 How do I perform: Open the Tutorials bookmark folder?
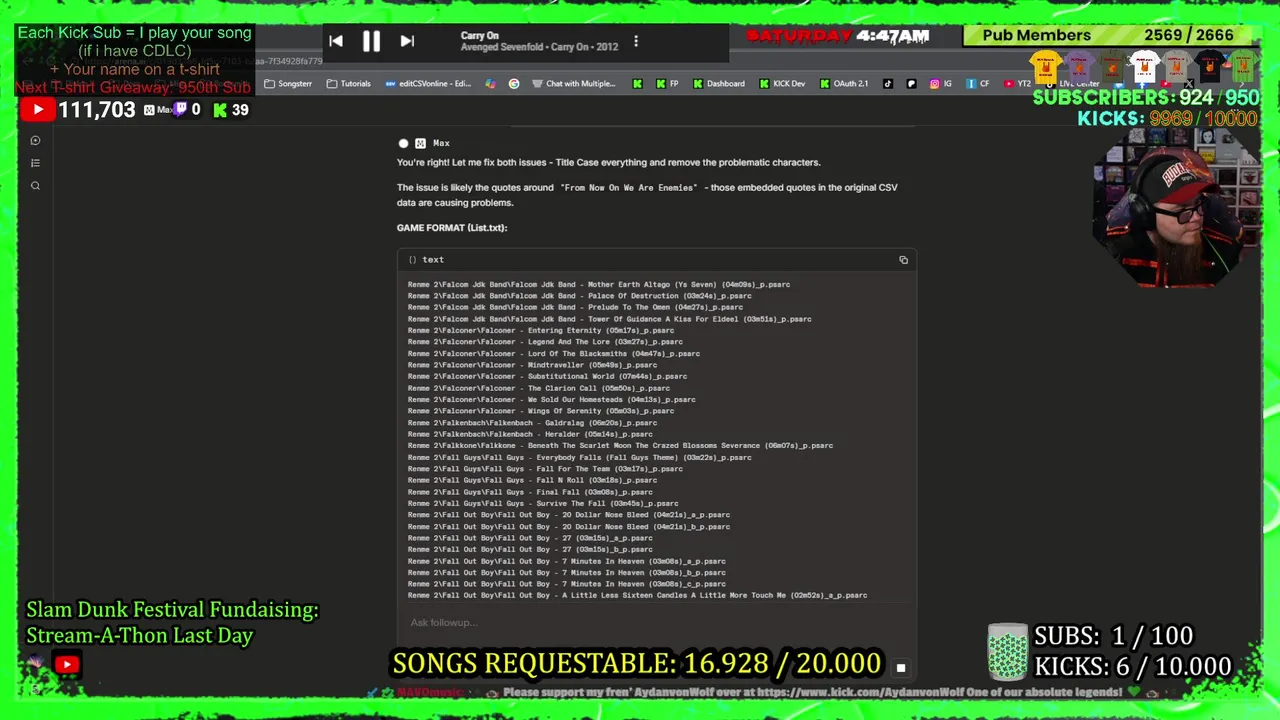click(349, 84)
